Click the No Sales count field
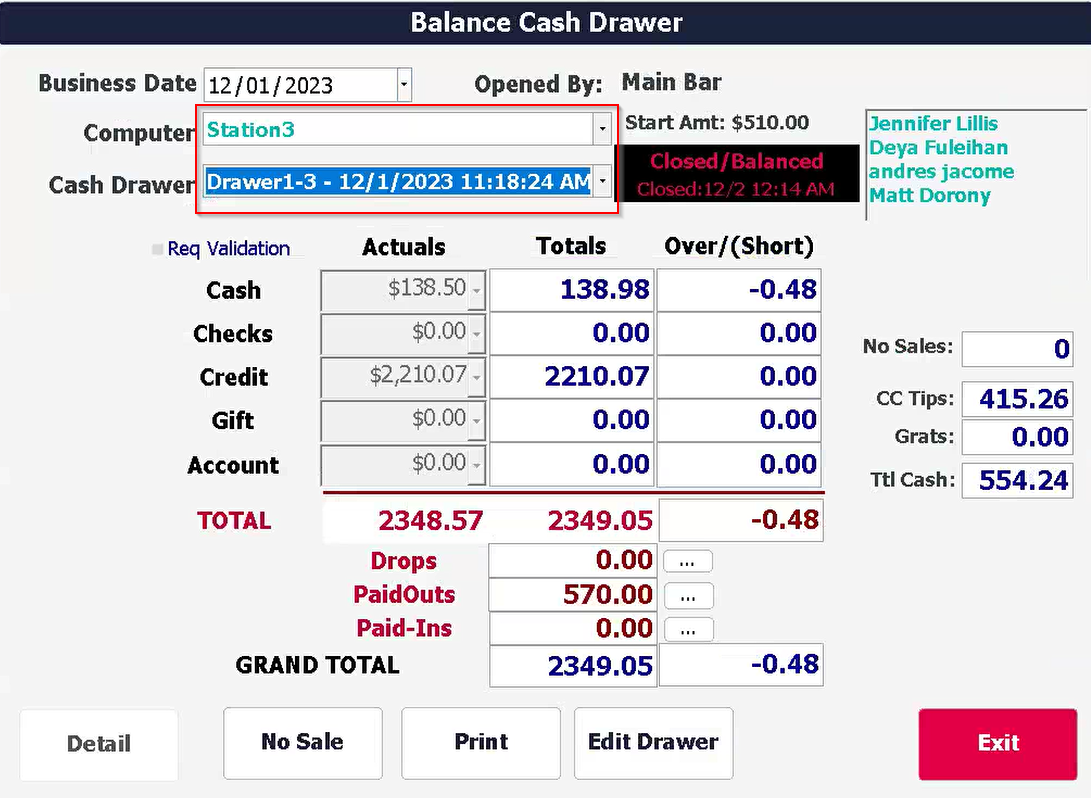Screen dimensions: 1091x798 point(1017,349)
